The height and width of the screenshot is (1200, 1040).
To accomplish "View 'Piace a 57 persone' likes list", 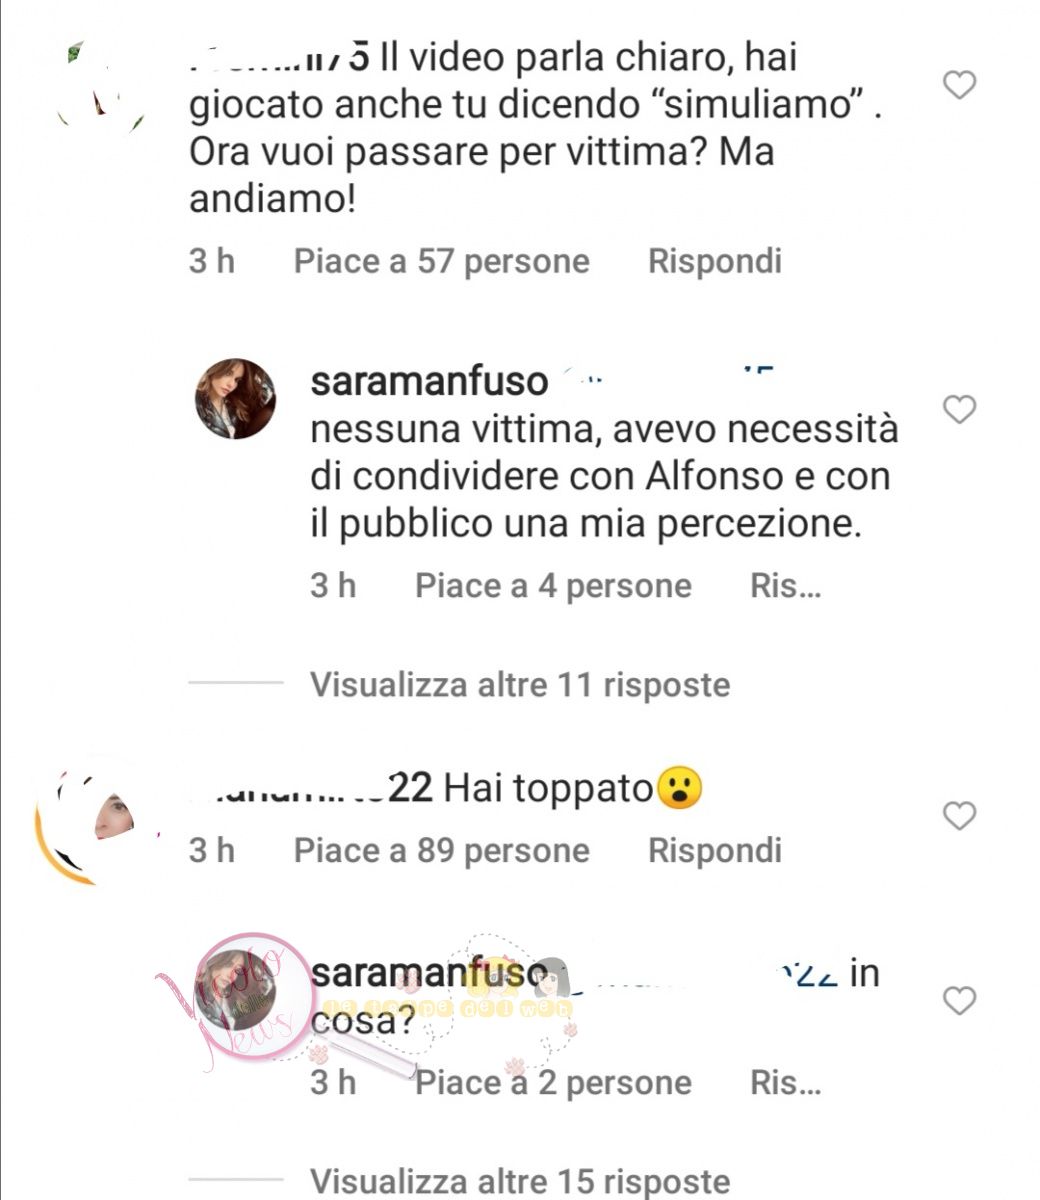I will pos(441,262).
